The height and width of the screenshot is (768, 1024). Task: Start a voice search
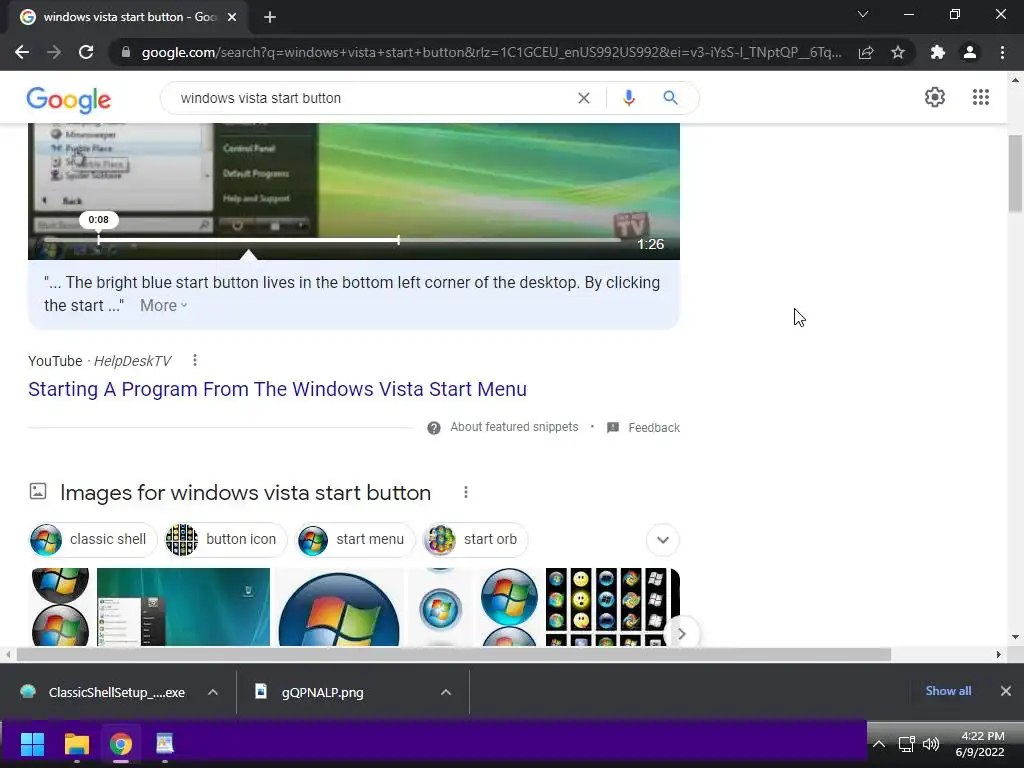click(x=628, y=98)
